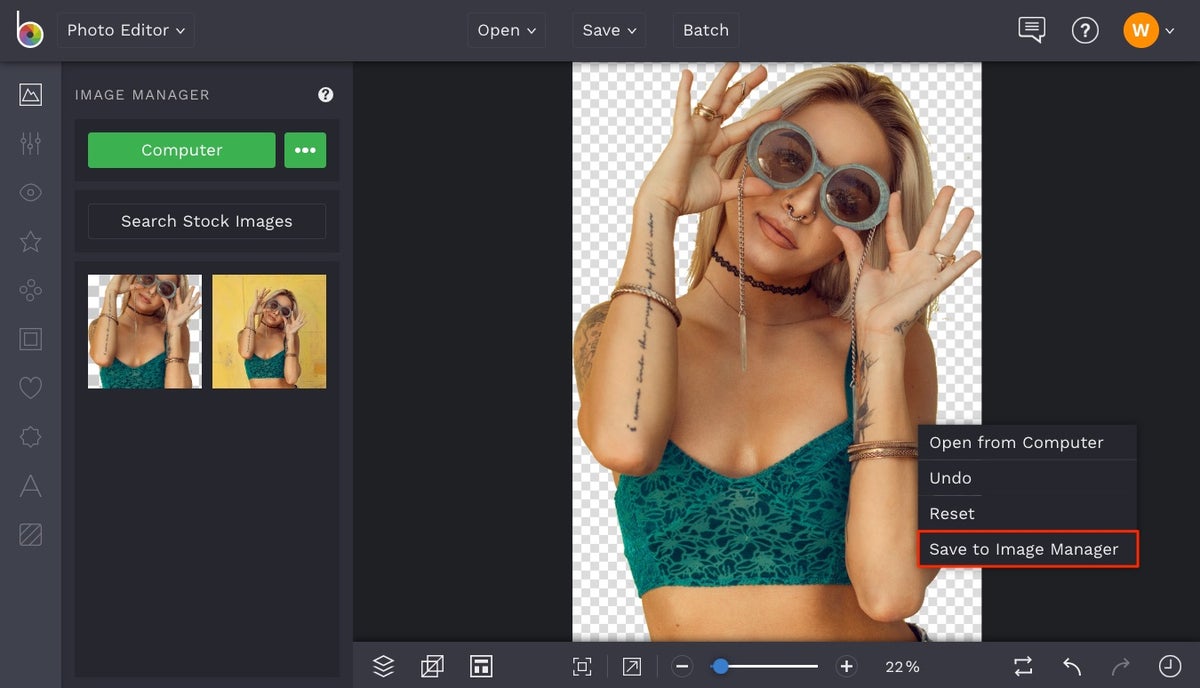Click the full size arrow icon
Viewport: 1200px width, 688px height.
pyautogui.click(x=632, y=667)
